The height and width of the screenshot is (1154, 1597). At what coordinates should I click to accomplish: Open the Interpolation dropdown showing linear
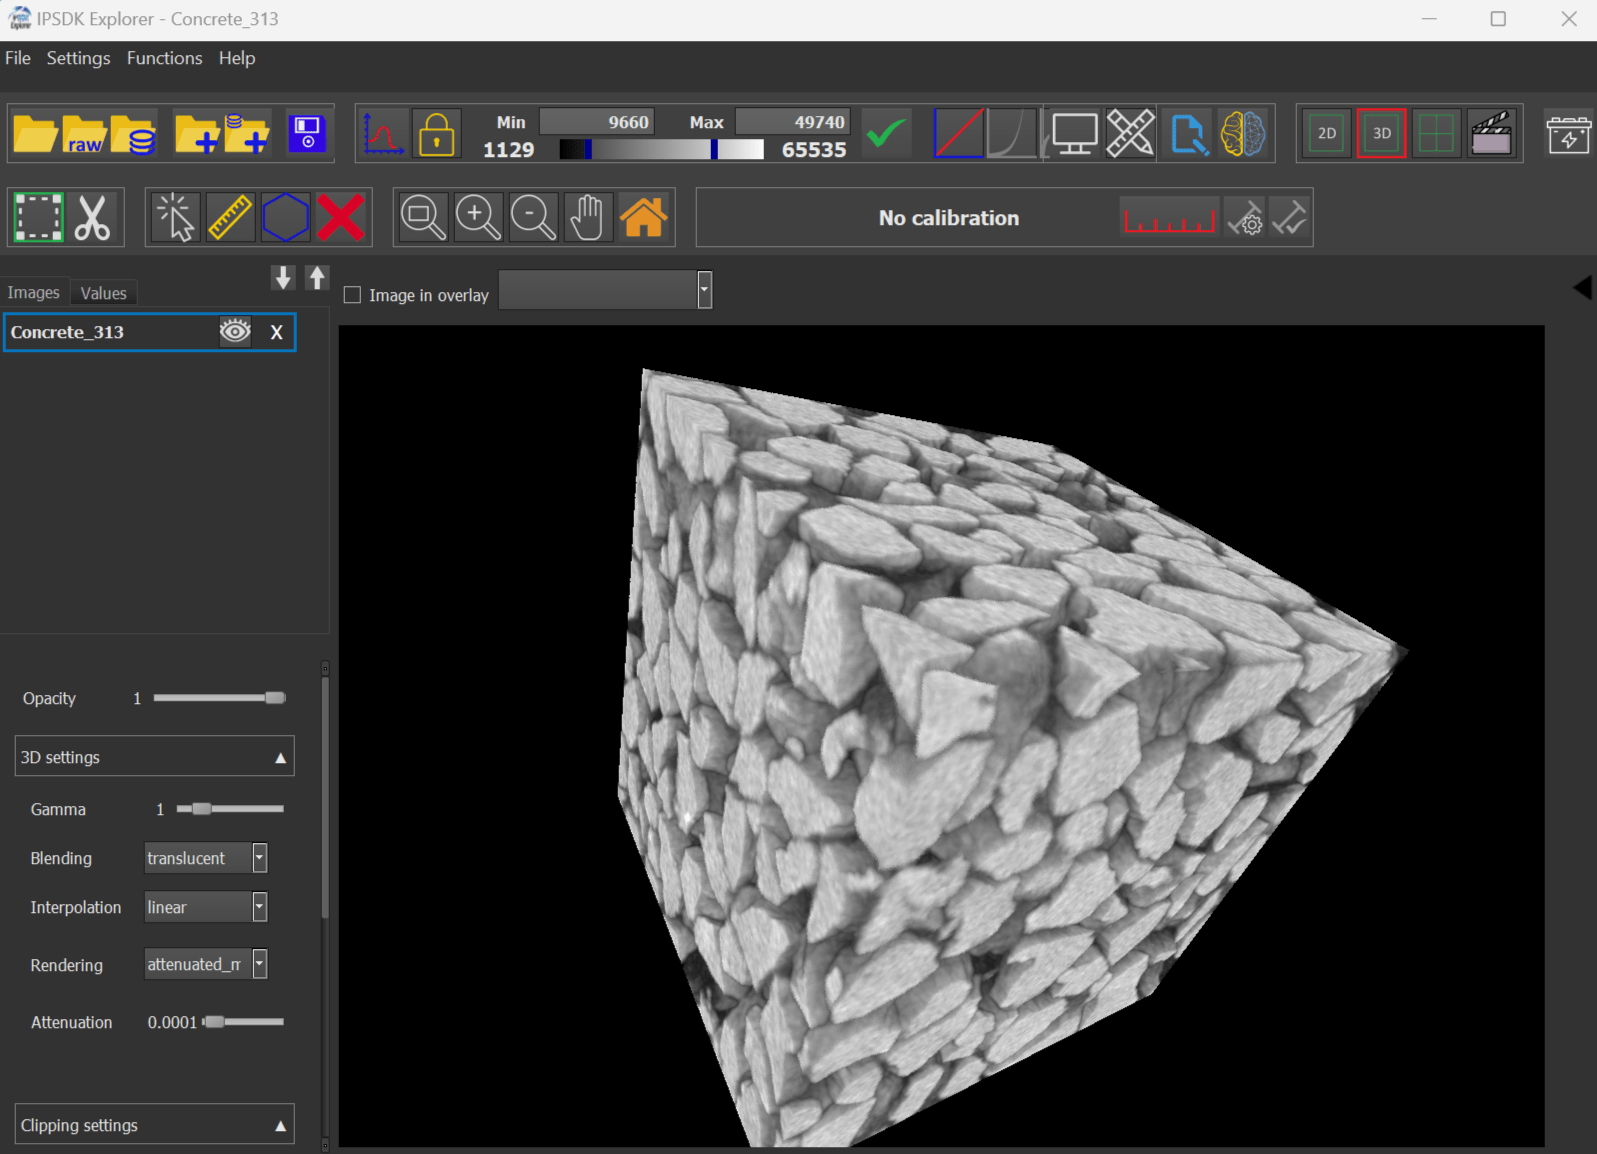pos(205,907)
